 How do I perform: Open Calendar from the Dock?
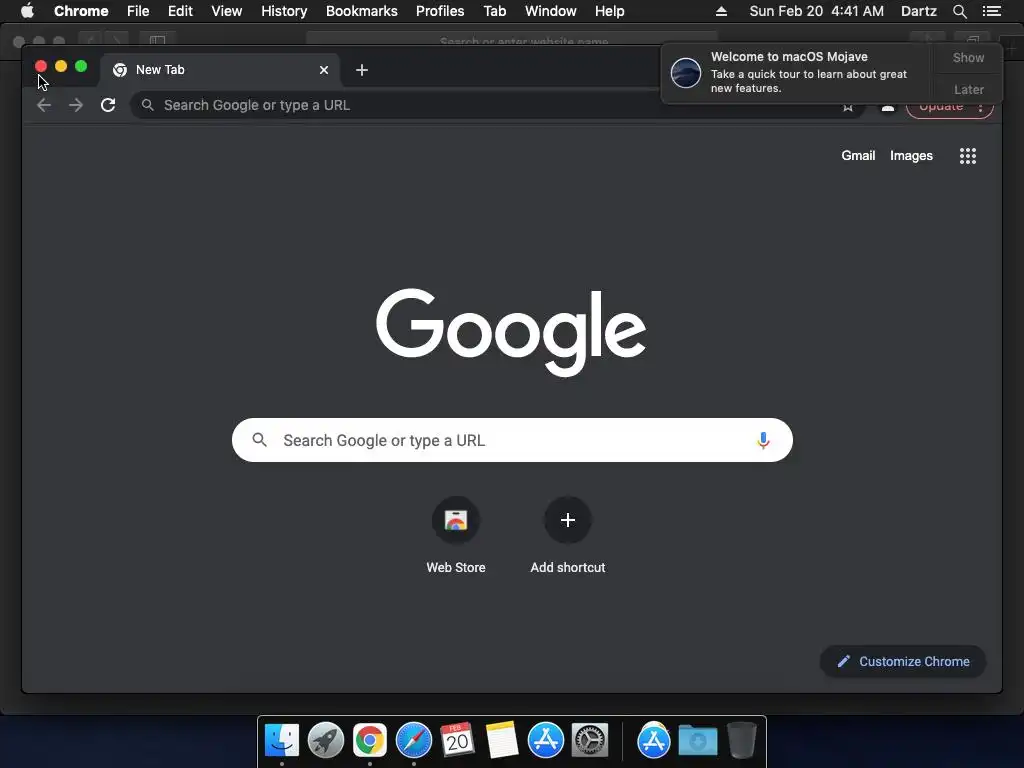[457, 741]
